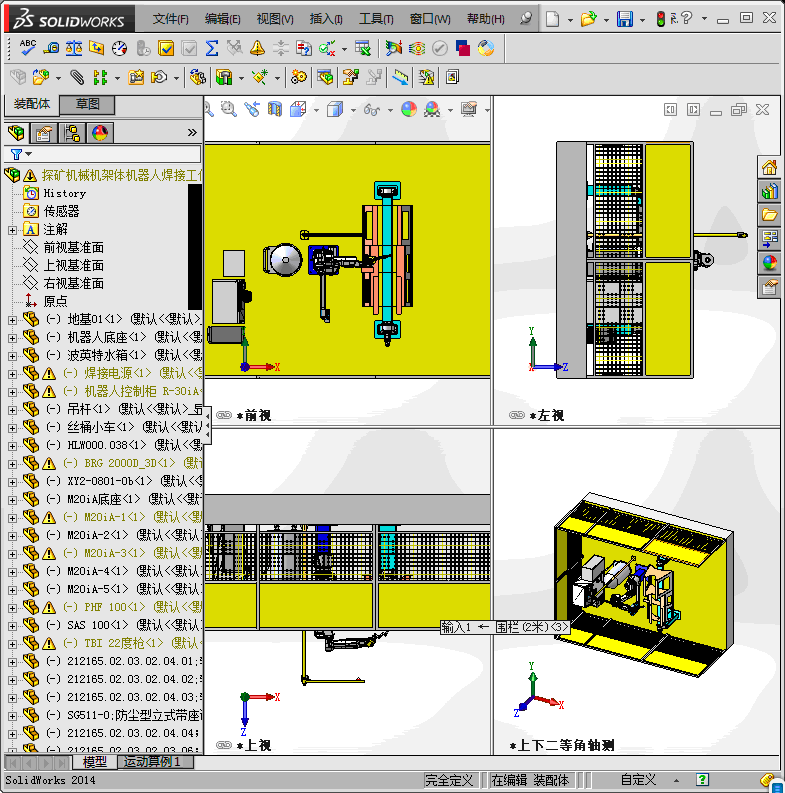Screen dimensions: 785x793
Task: Open Section Properties tool
Action: pyautogui.click(x=97, y=48)
